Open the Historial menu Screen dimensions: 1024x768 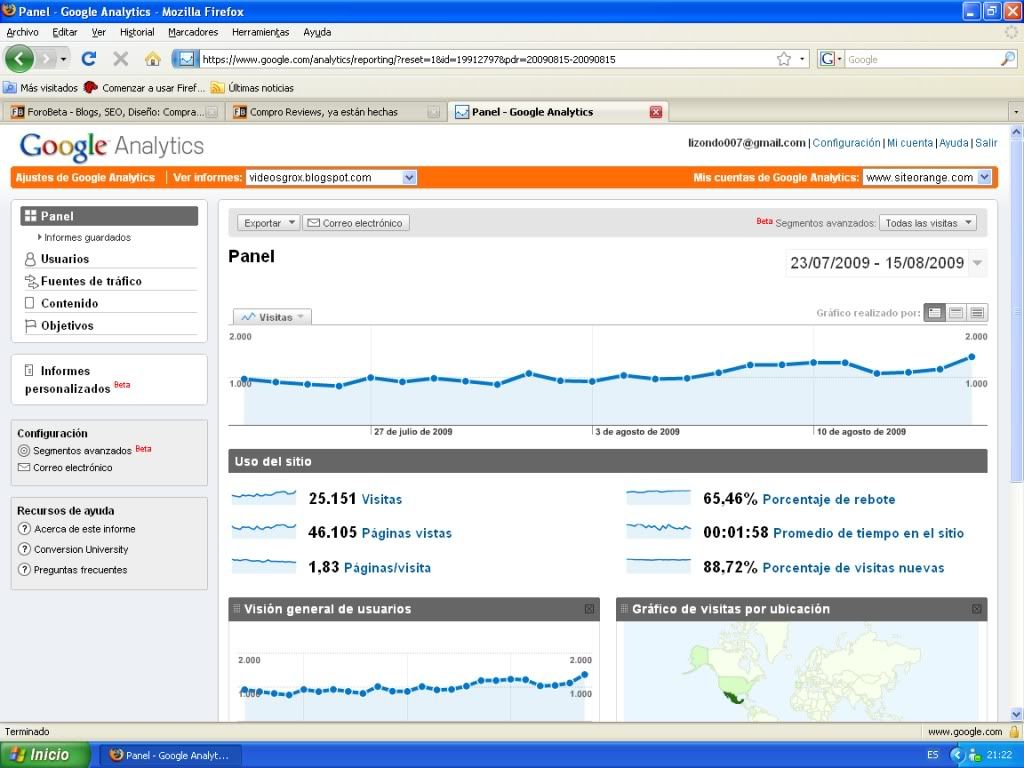[137, 32]
